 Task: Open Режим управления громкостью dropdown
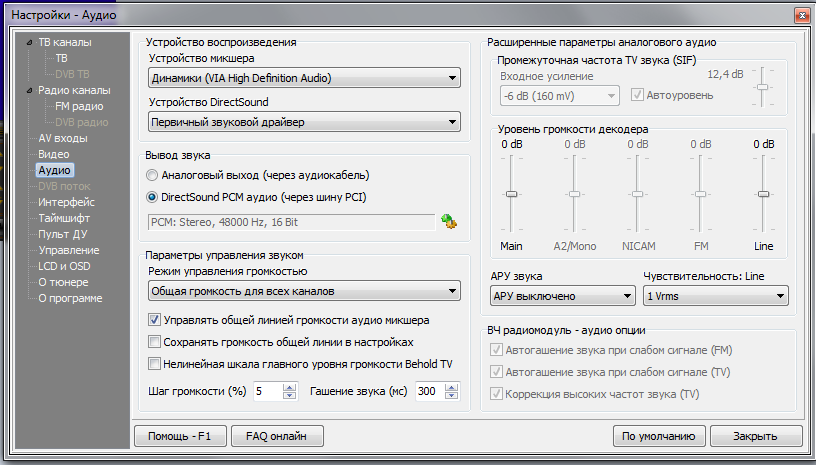point(304,292)
